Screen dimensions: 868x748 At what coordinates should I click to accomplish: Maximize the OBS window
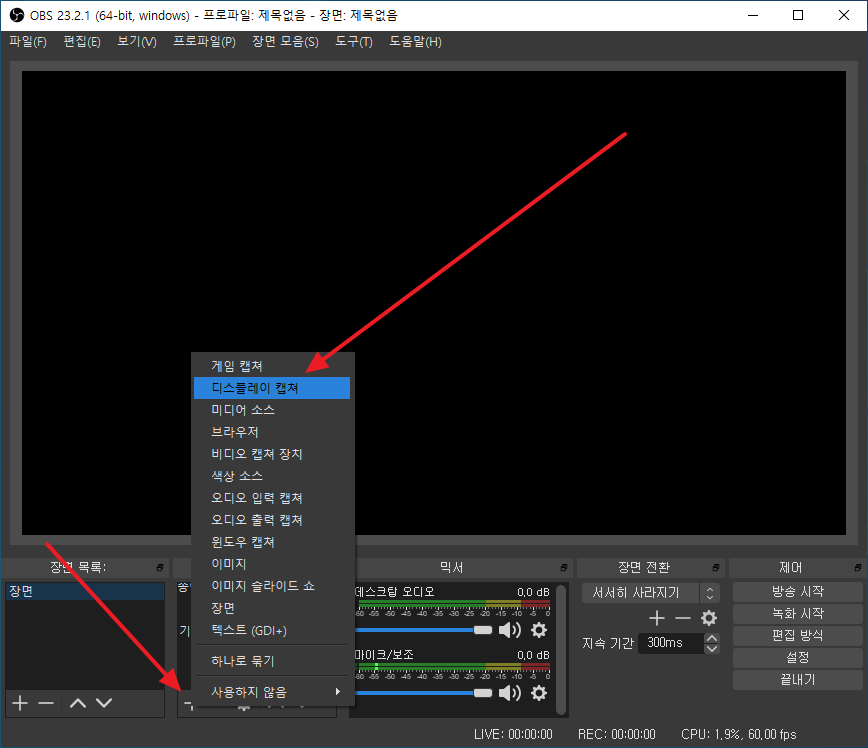pyautogui.click(x=798, y=15)
